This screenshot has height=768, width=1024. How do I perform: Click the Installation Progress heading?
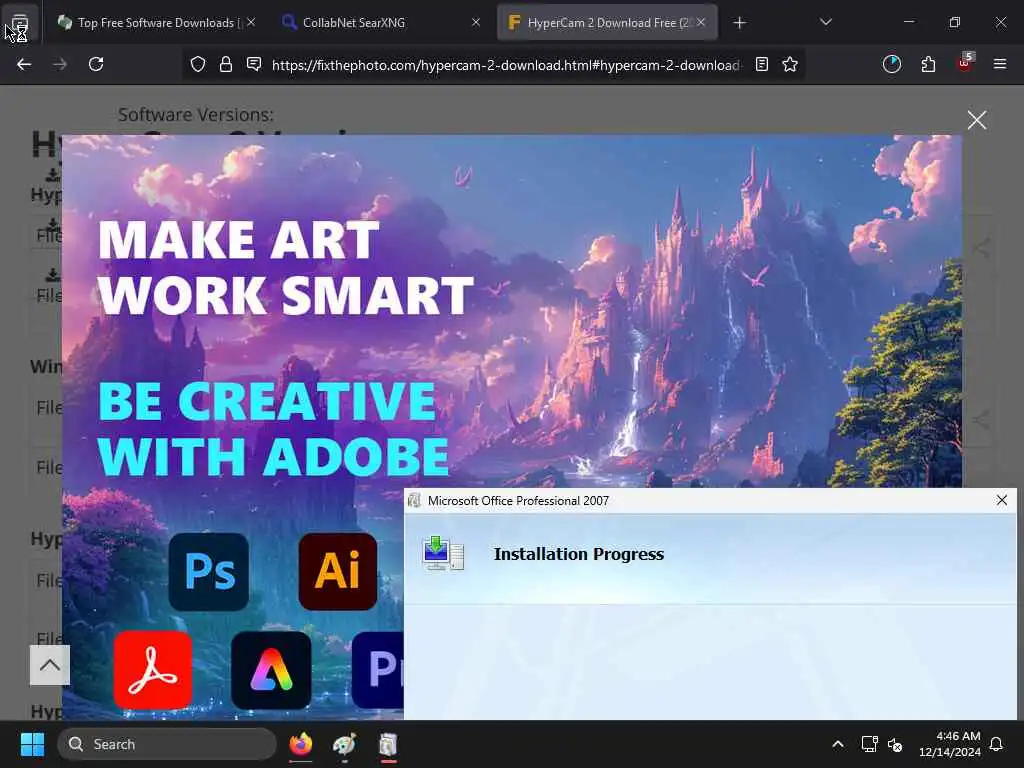pos(579,554)
